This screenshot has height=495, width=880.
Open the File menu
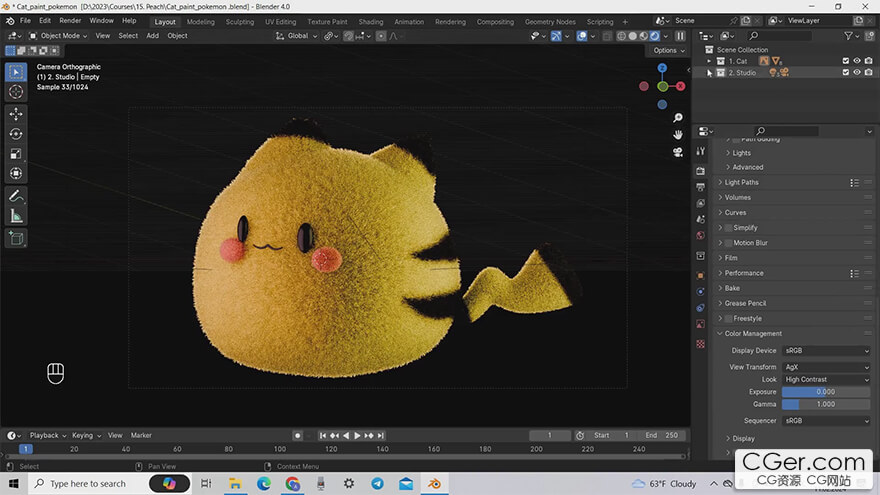(x=25, y=21)
